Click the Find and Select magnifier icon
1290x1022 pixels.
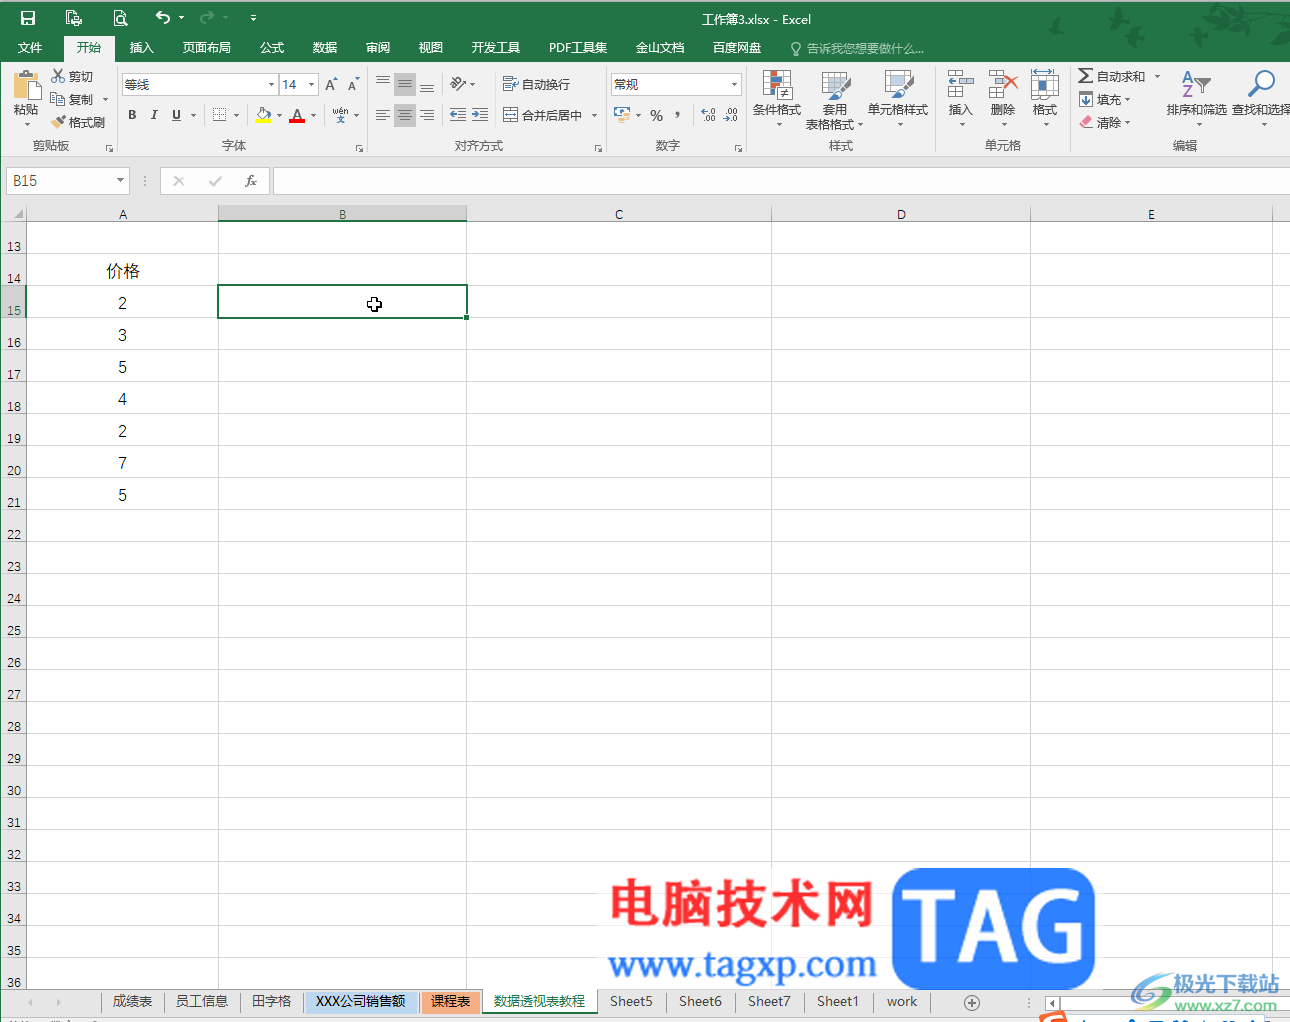pyautogui.click(x=1261, y=84)
